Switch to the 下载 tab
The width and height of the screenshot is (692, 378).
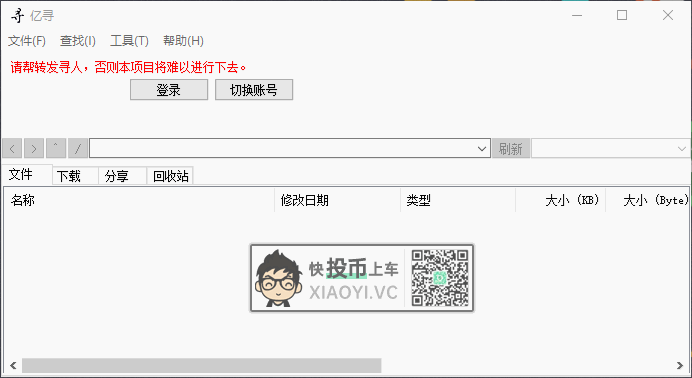[75, 176]
